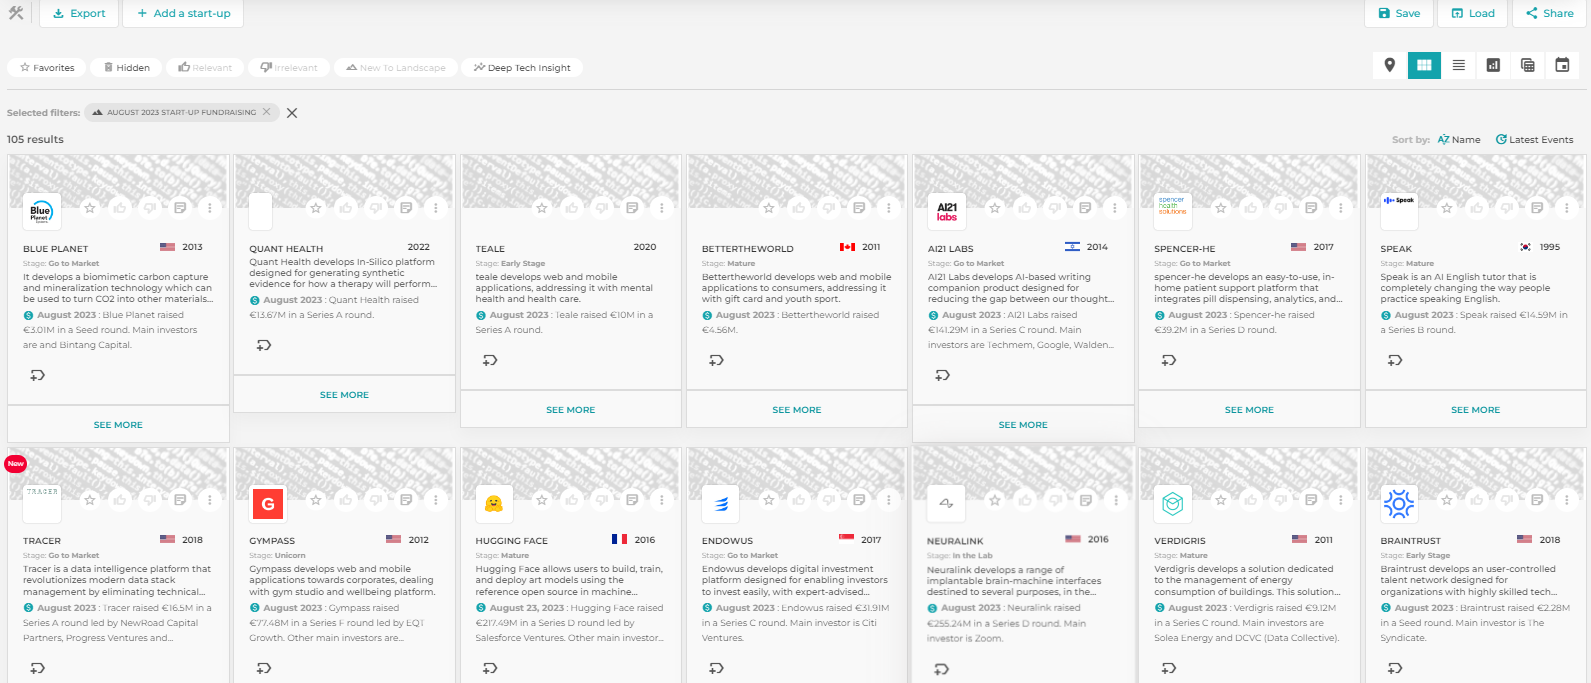Add a tag to Neuralink
The width and height of the screenshot is (1591, 683).
click(x=941, y=668)
